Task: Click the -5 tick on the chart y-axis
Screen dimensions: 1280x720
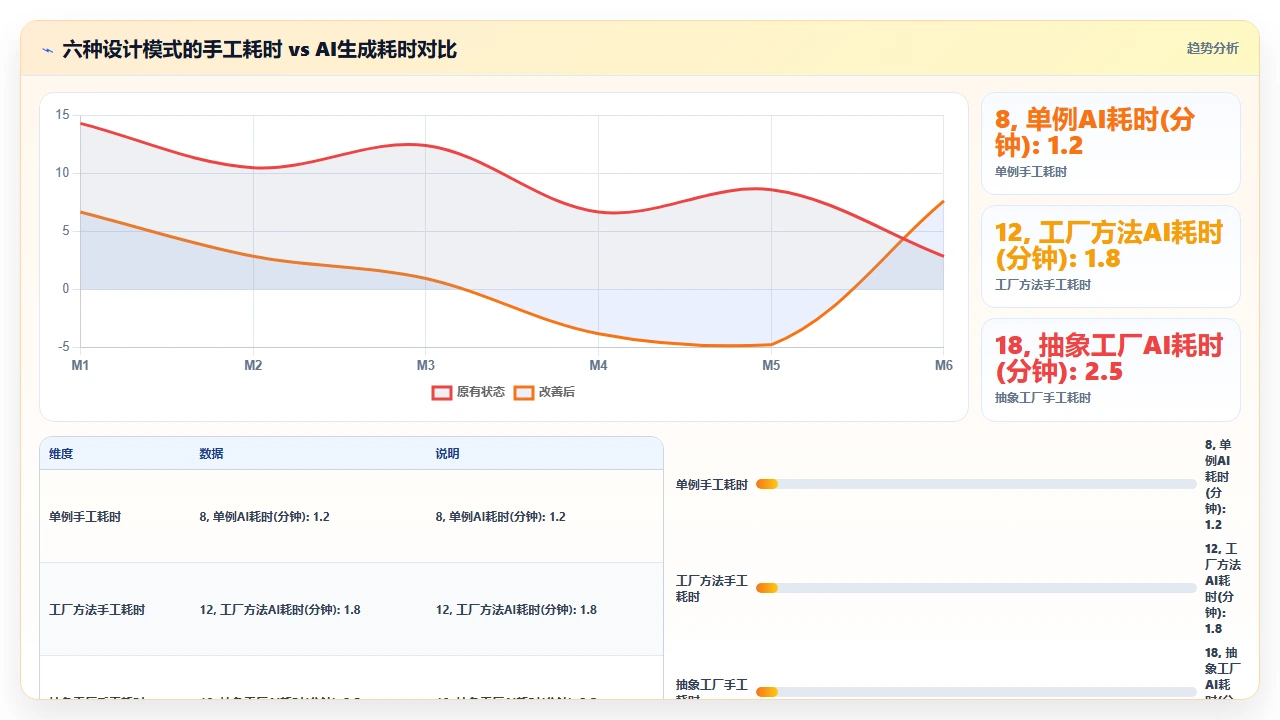Action: click(63, 347)
